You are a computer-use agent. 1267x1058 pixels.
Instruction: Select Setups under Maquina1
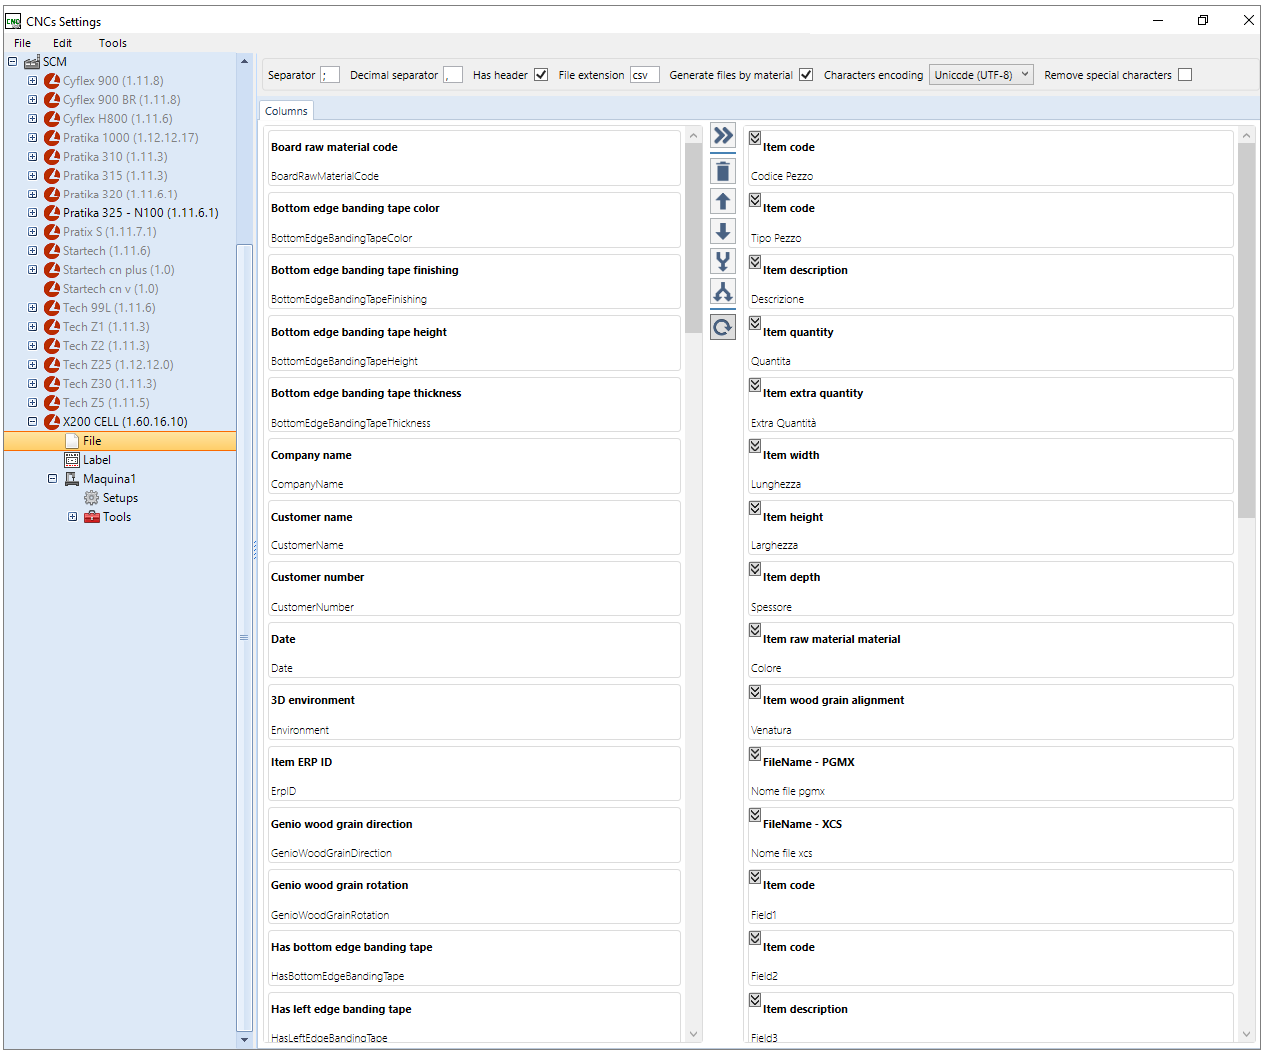[120, 498]
